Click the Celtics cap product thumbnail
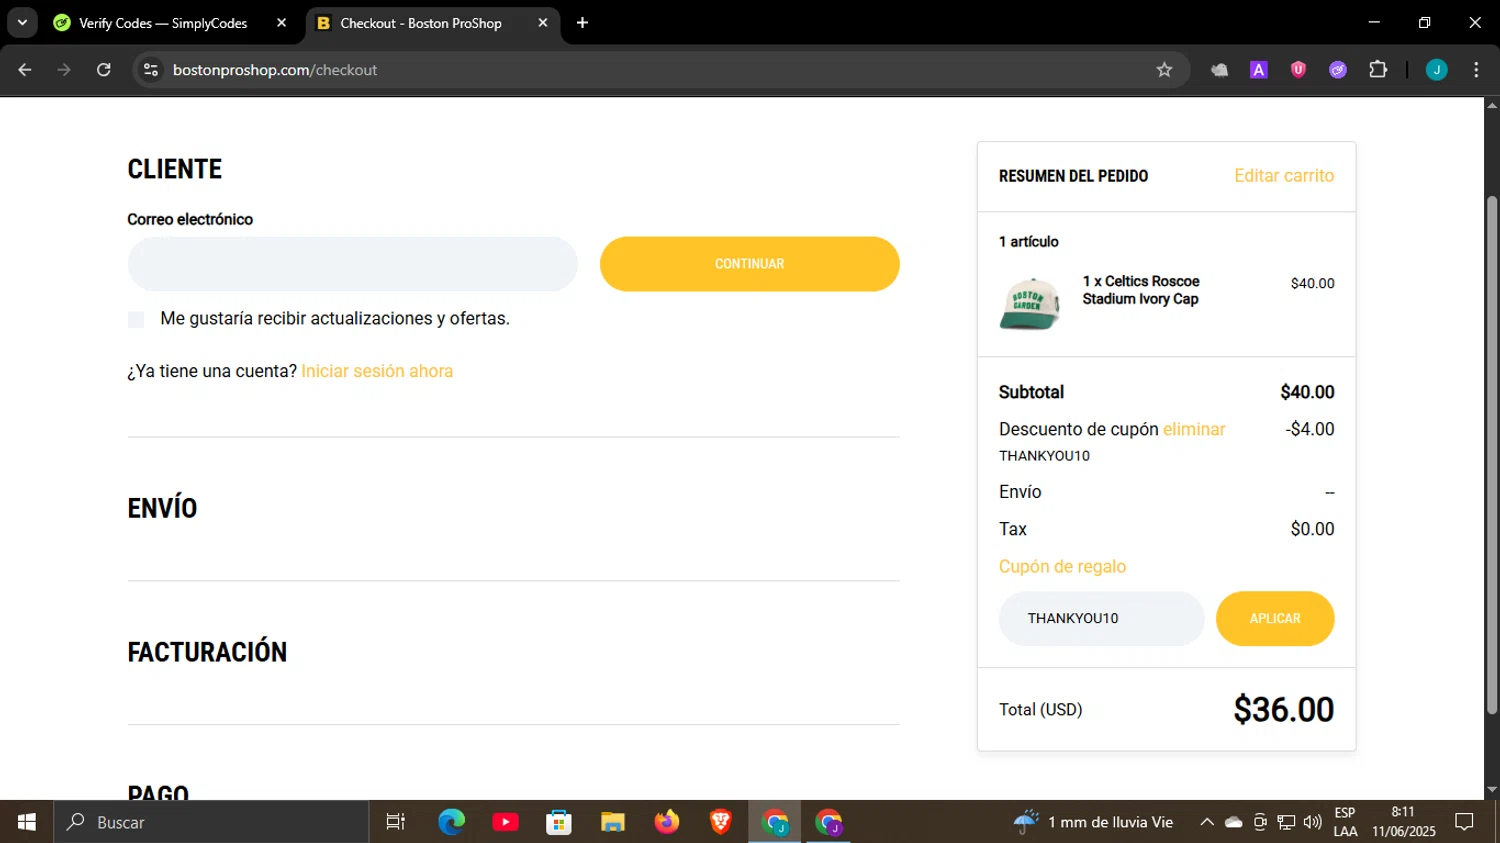This screenshot has height=843, width=1500. [x=1029, y=304]
